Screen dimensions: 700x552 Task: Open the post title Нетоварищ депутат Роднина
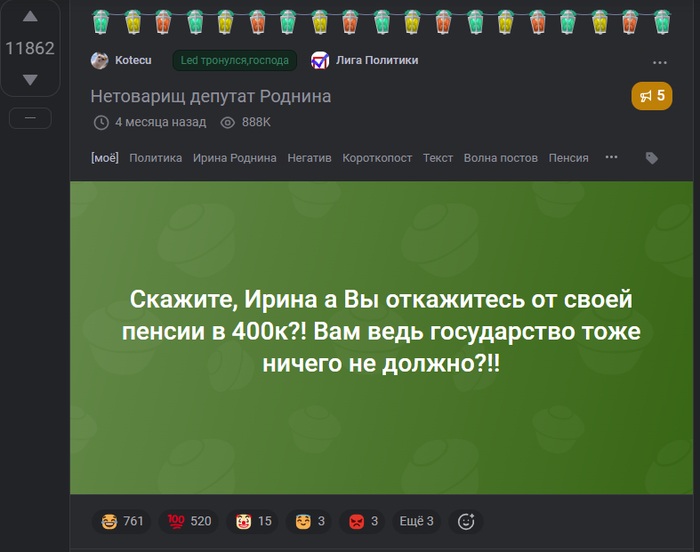coord(211,96)
